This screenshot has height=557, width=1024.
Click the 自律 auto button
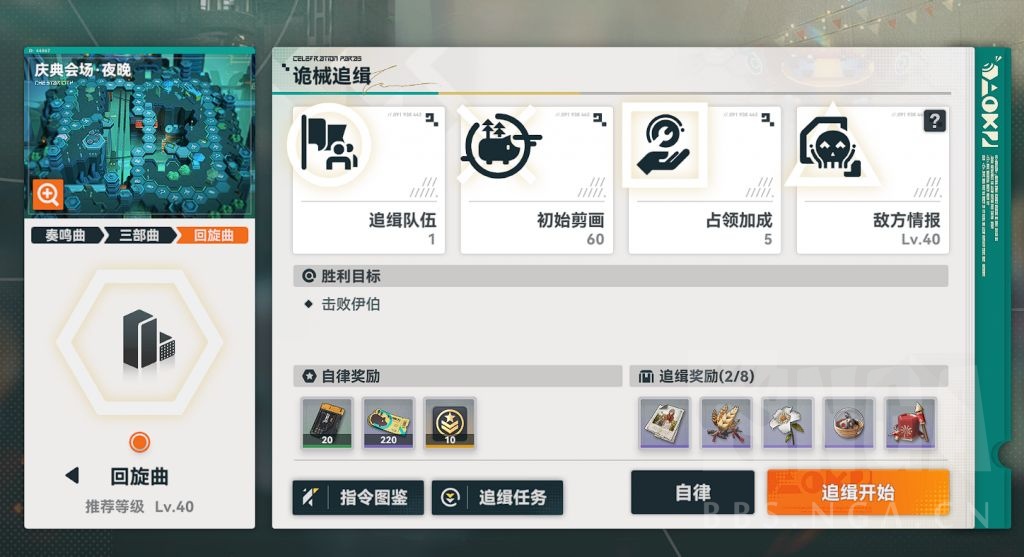pyautogui.click(x=693, y=492)
